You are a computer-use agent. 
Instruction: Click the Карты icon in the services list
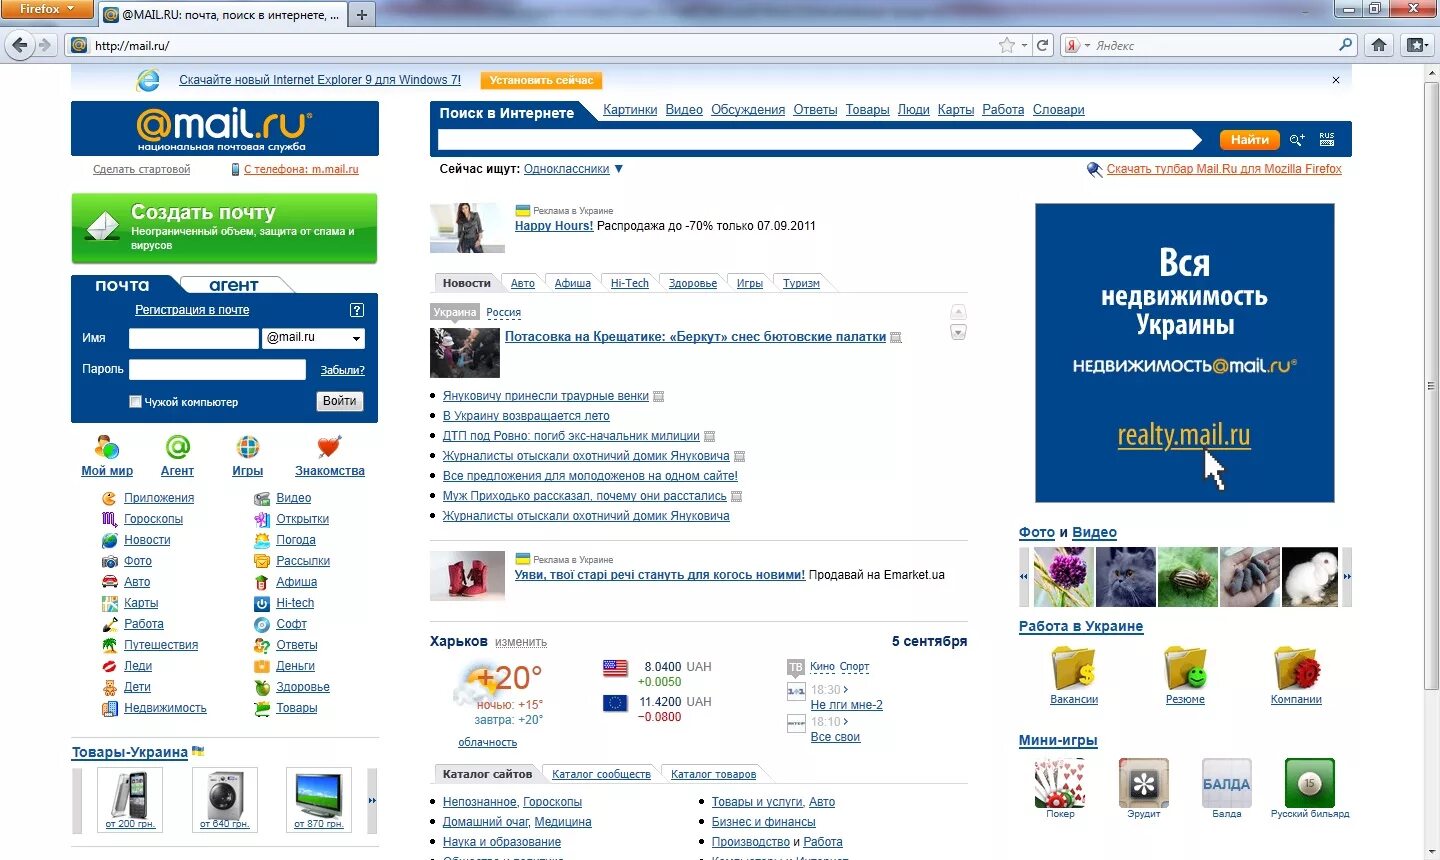[109, 603]
